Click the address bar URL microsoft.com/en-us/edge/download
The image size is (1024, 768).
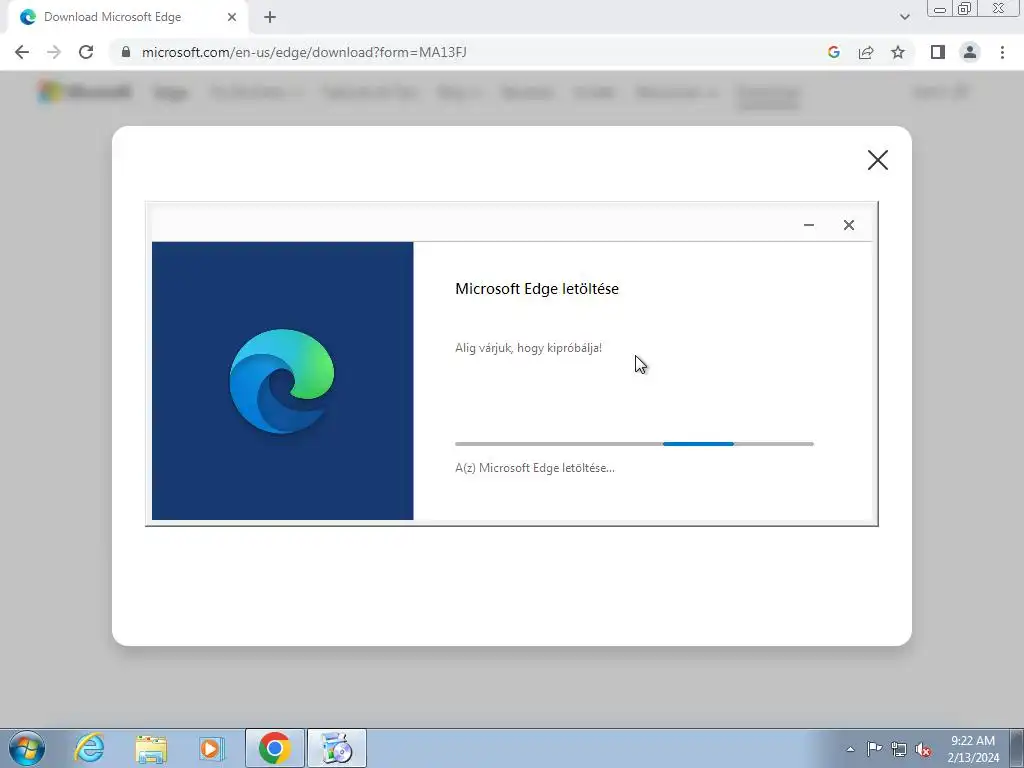click(x=304, y=52)
